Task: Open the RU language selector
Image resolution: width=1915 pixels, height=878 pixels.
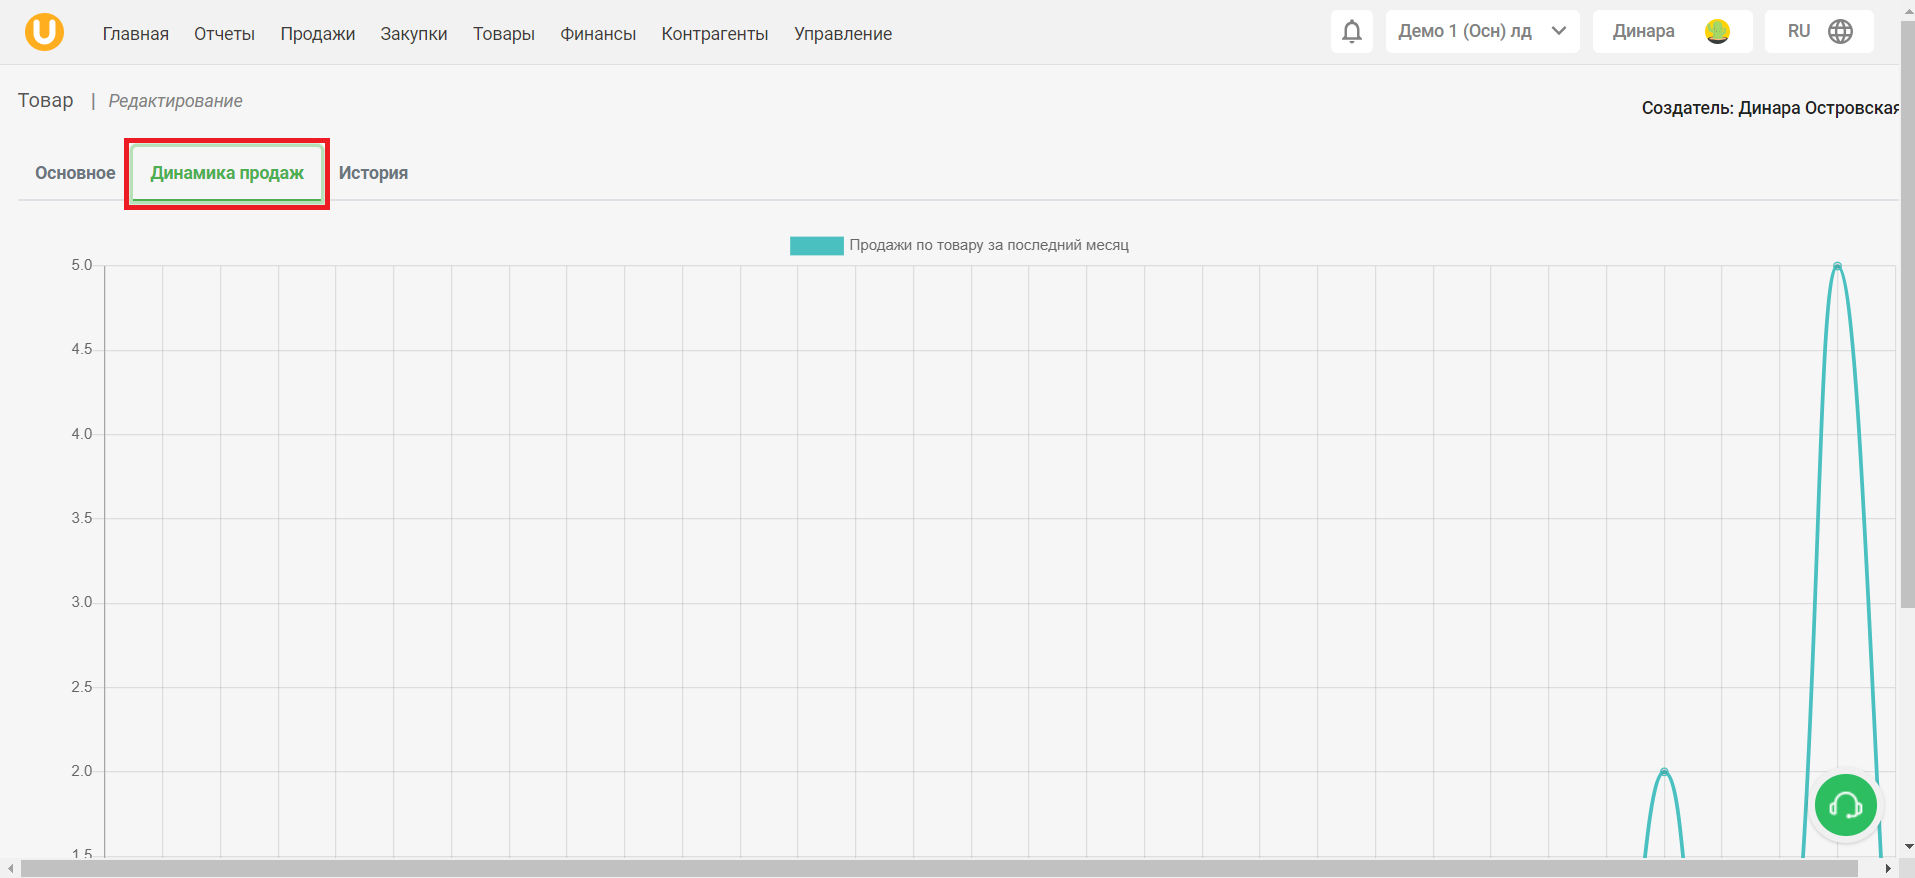Action: pos(1818,31)
